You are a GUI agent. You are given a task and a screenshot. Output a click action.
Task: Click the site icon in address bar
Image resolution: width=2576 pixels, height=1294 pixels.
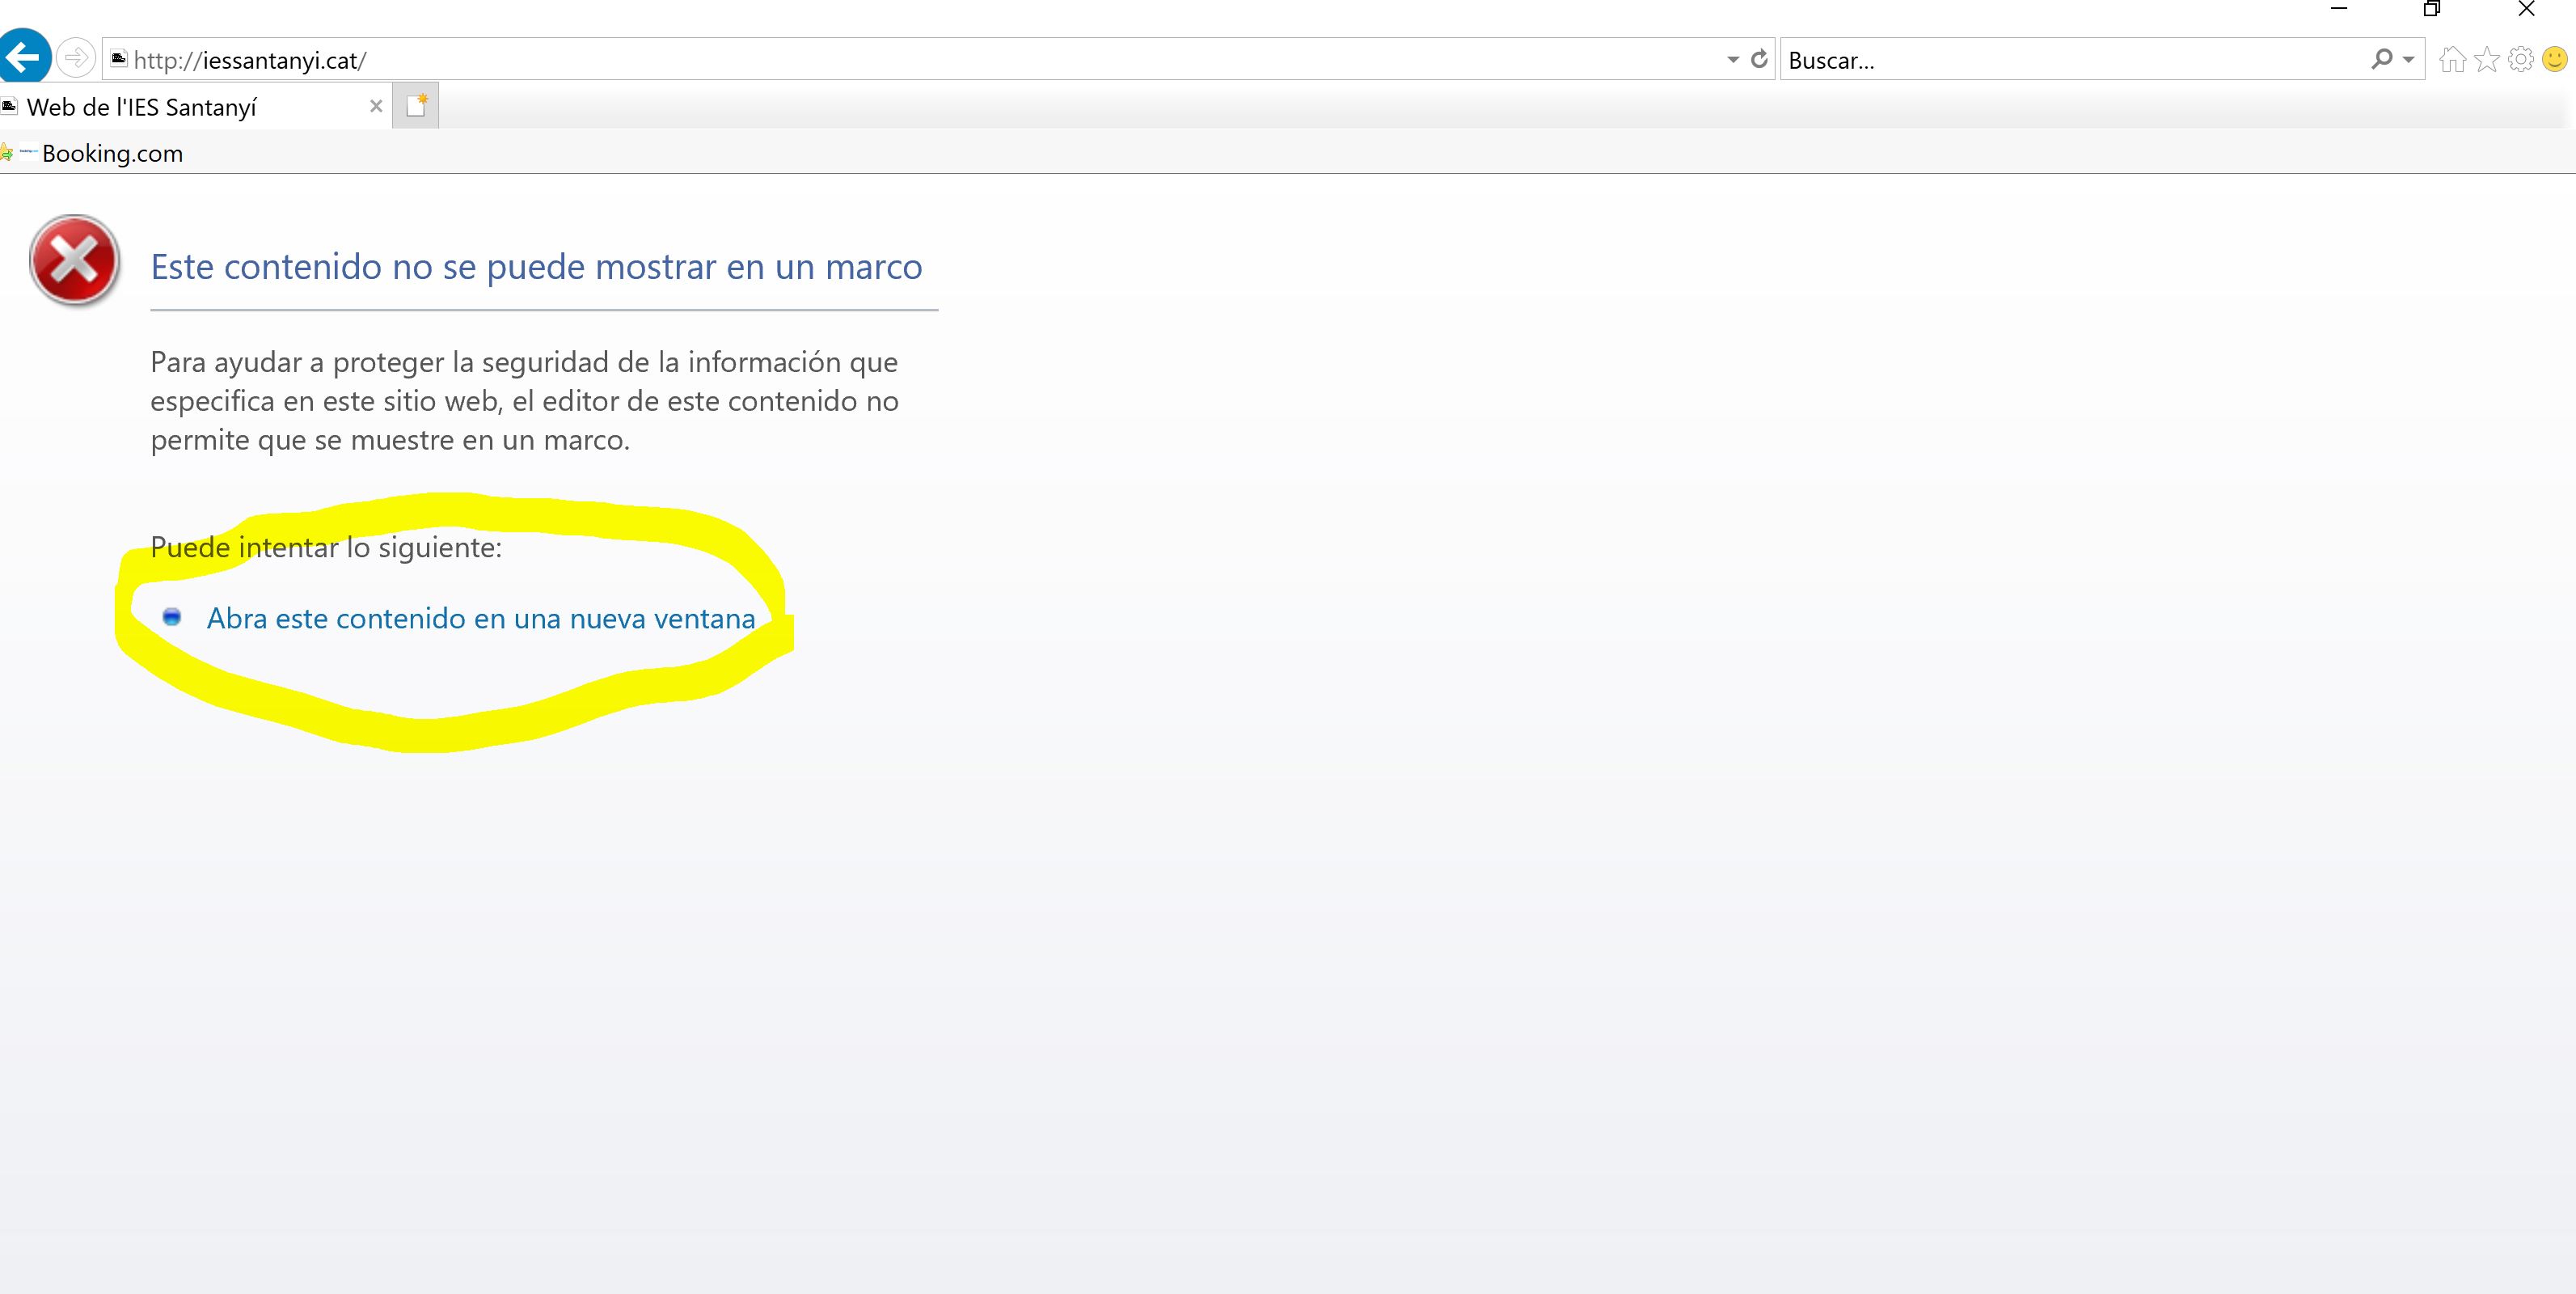click(118, 59)
